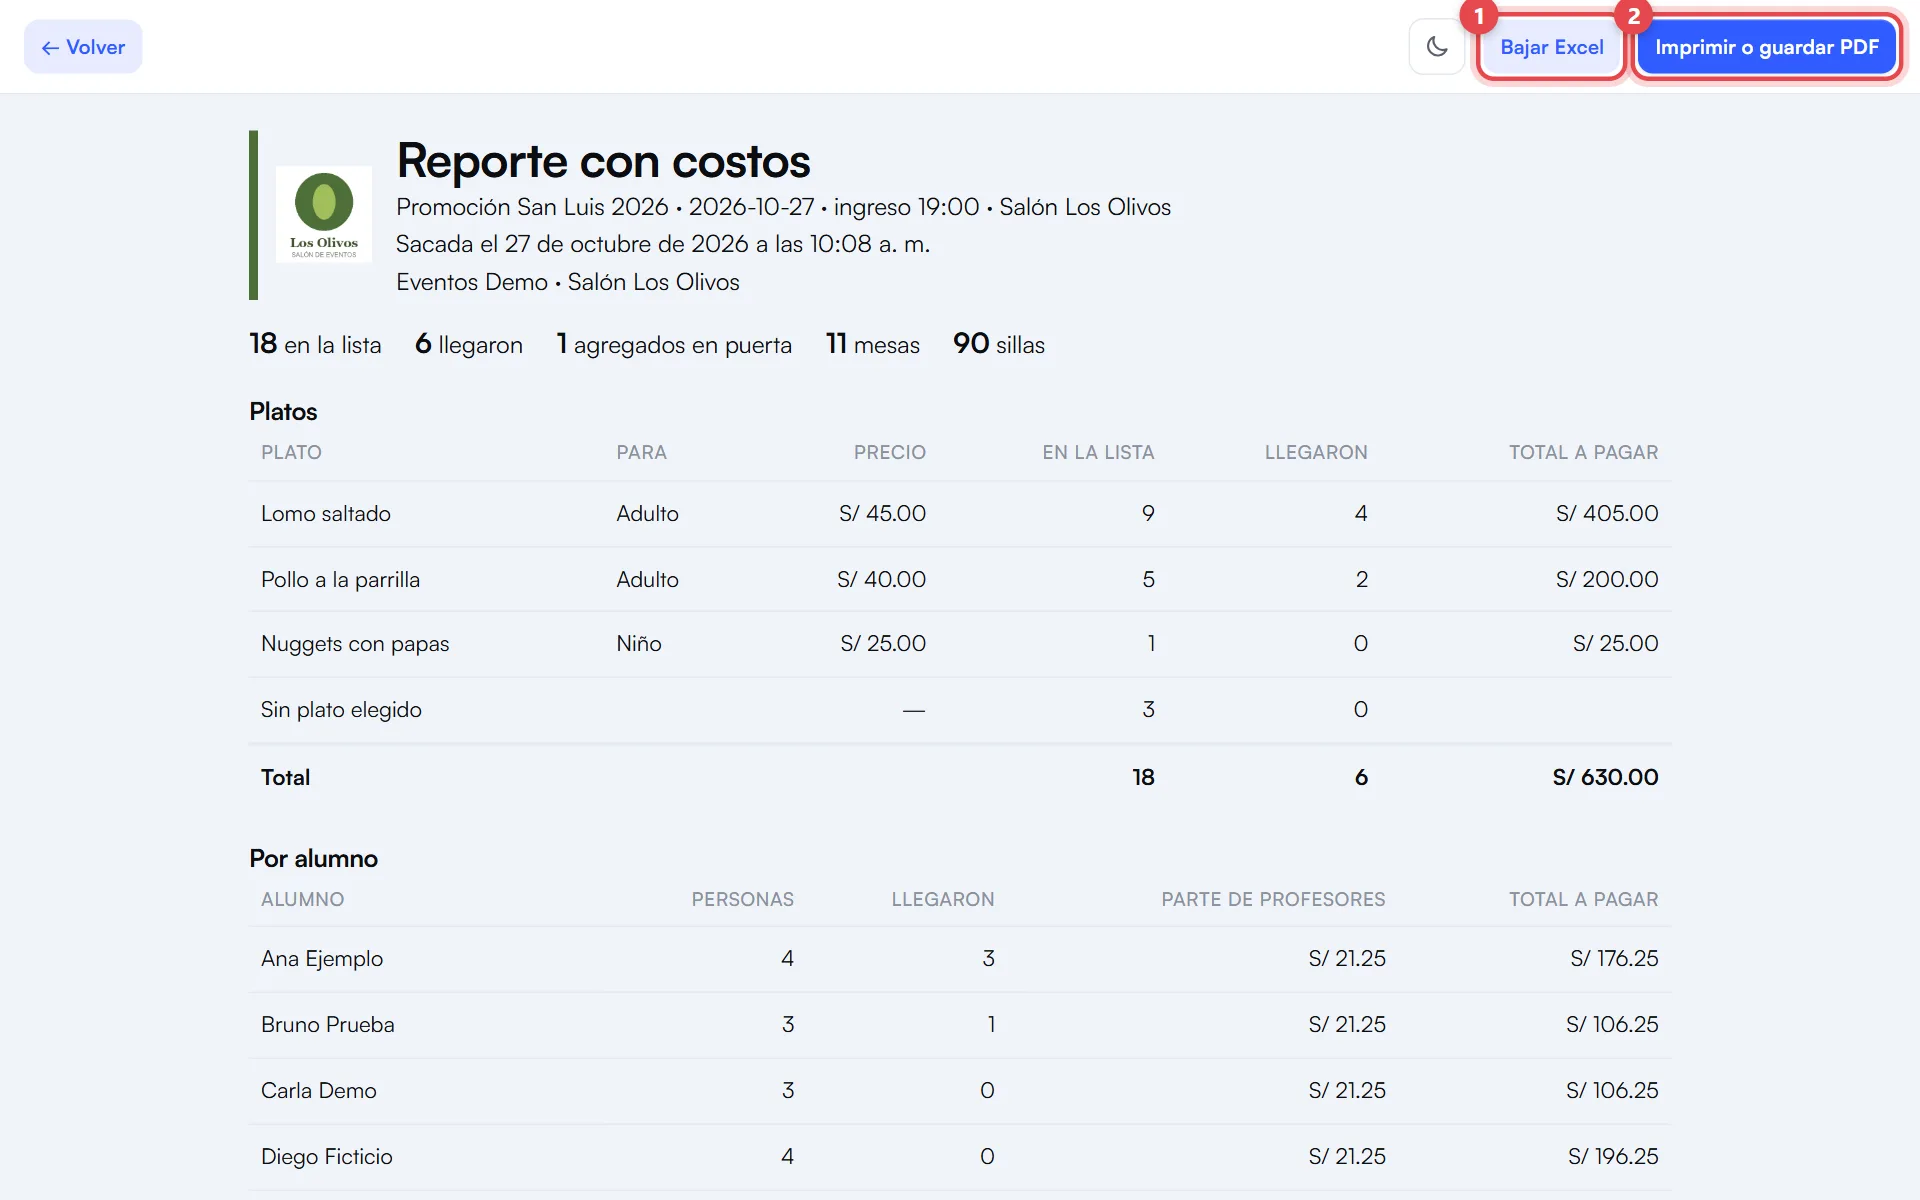Click LLEGARON header in Por alumno table
The width and height of the screenshot is (1920, 1200).
(x=943, y=899)
